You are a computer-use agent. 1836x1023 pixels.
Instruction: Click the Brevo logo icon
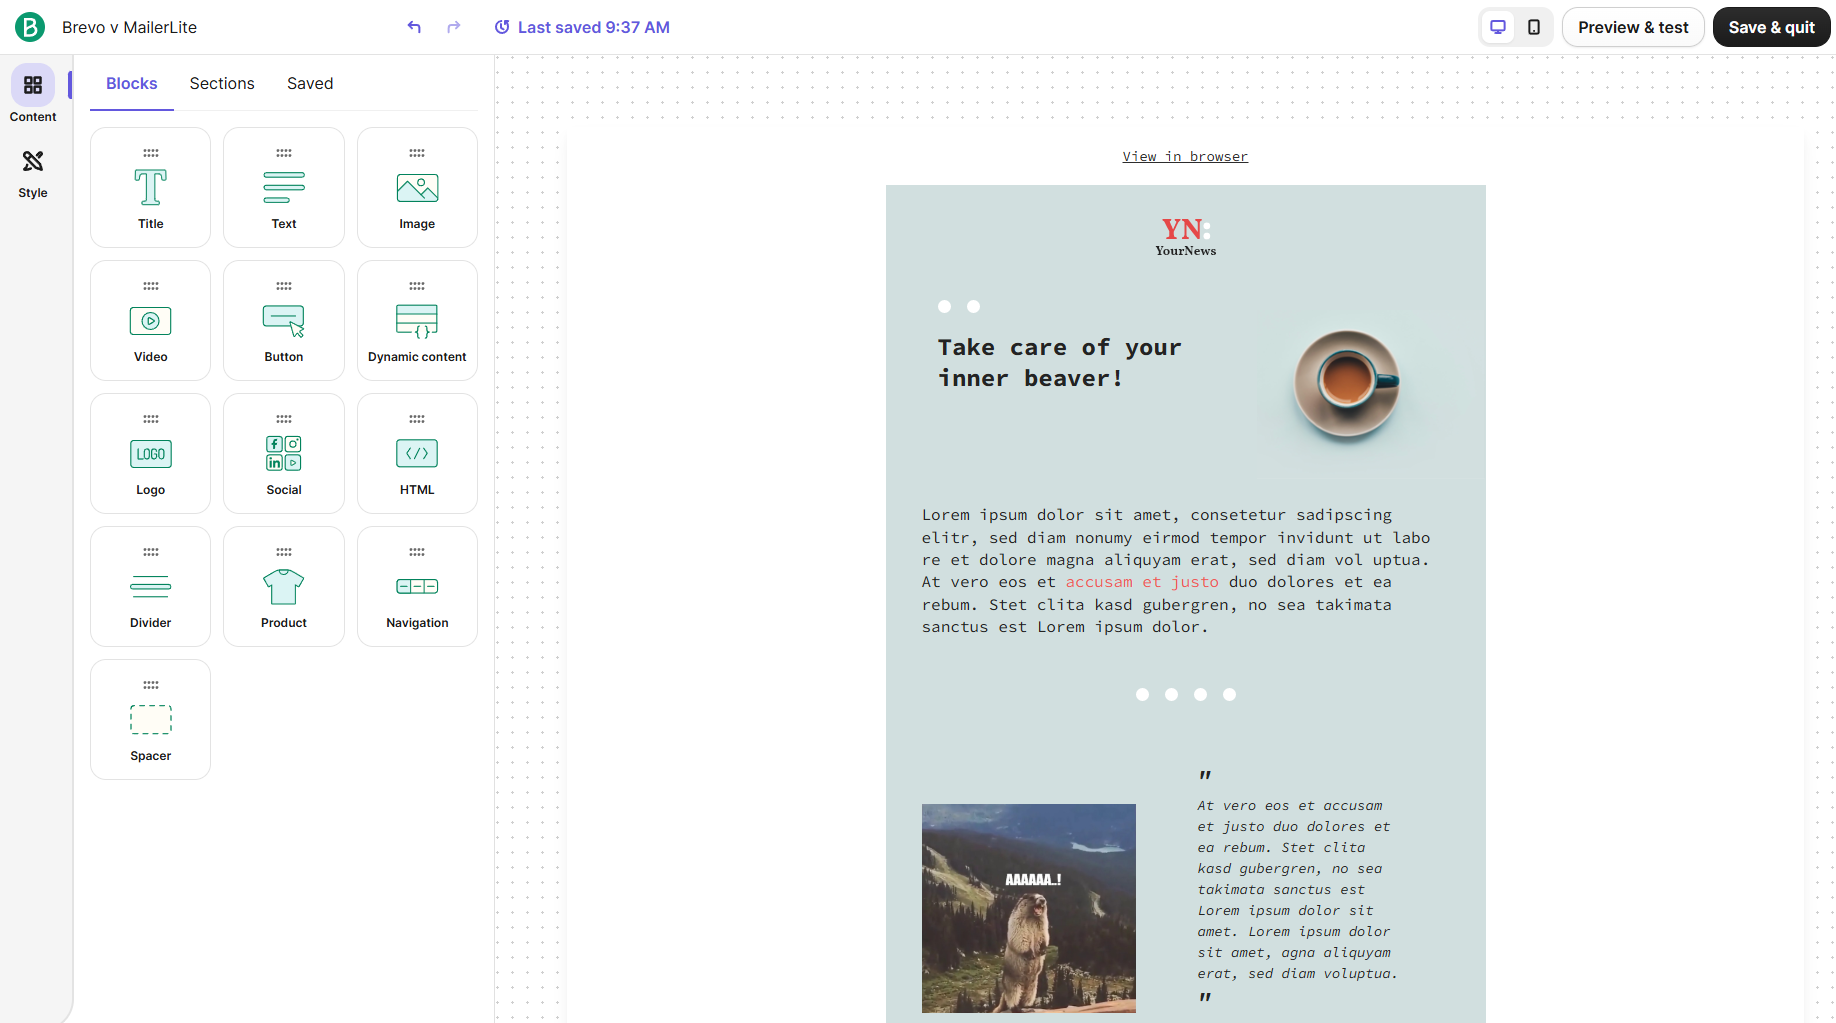30,27
